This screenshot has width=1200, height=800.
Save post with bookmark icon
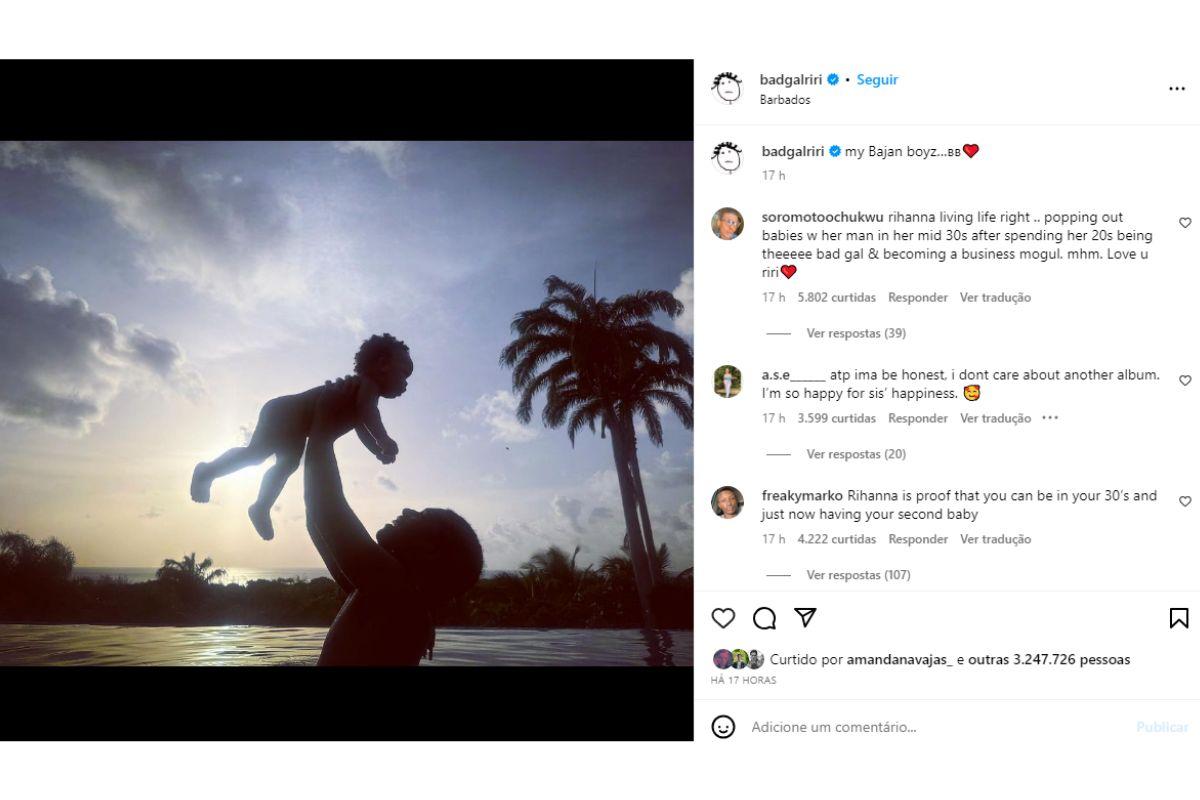[1179, 618]
